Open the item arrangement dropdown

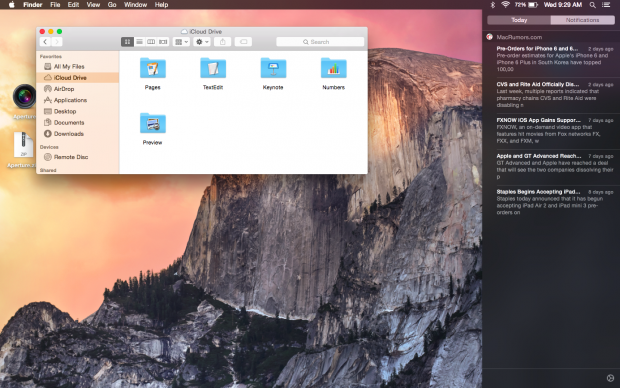tap(181, 42)
